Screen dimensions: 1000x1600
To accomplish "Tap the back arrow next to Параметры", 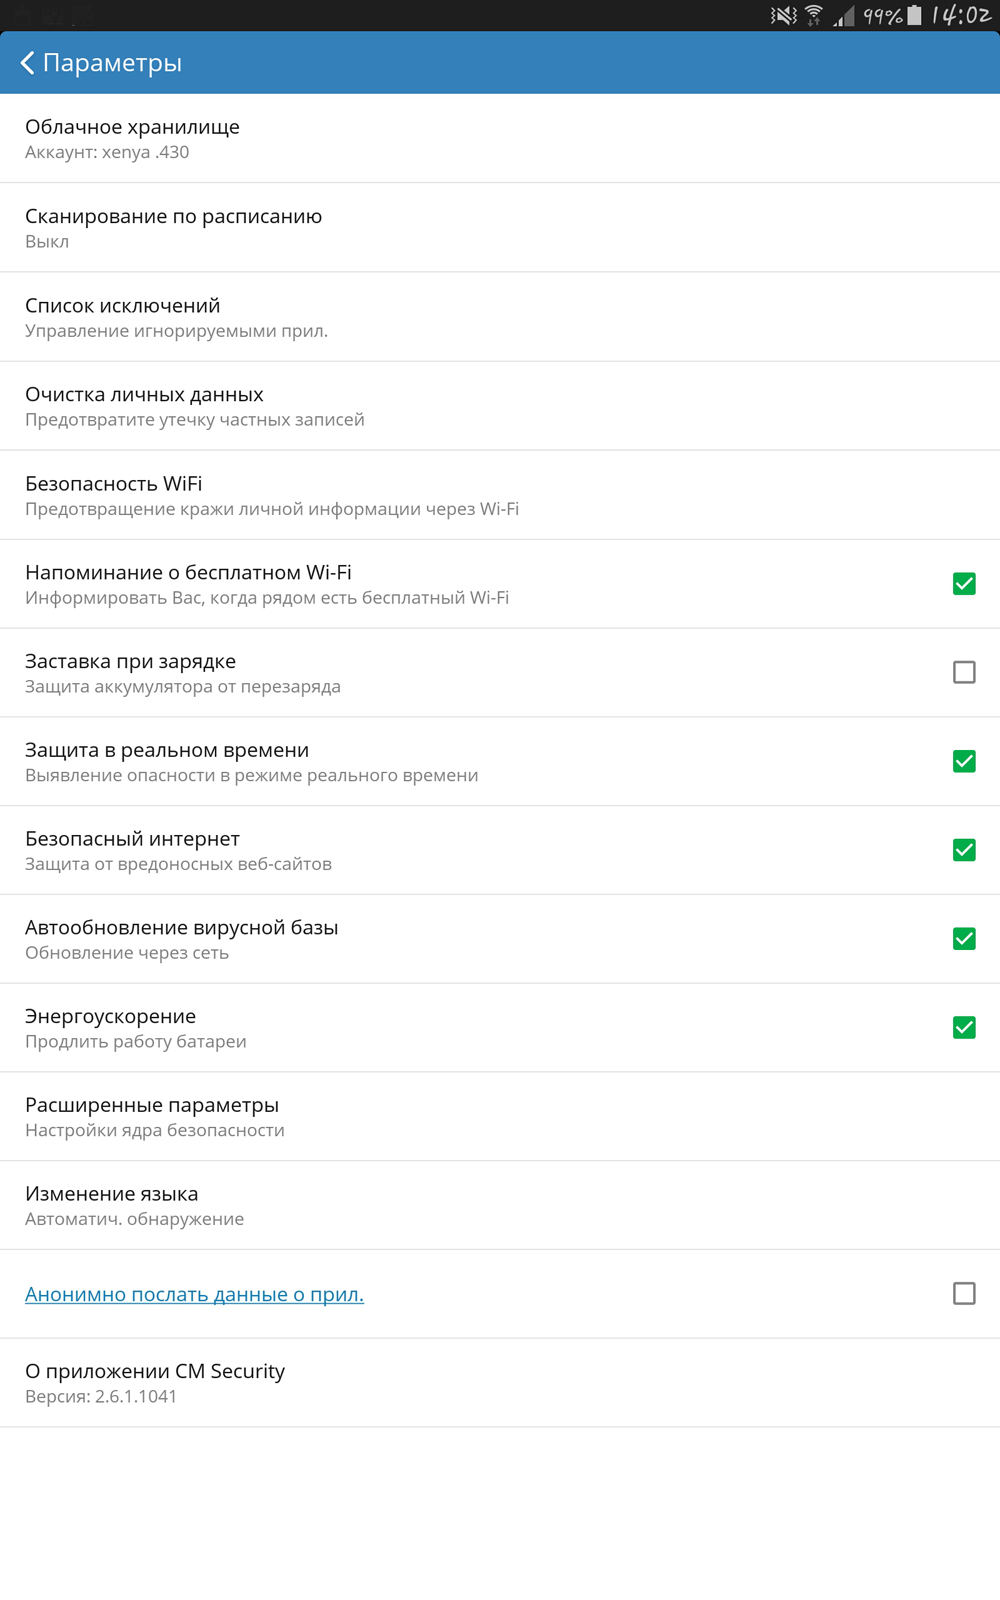I will click(x=28, y=63).
